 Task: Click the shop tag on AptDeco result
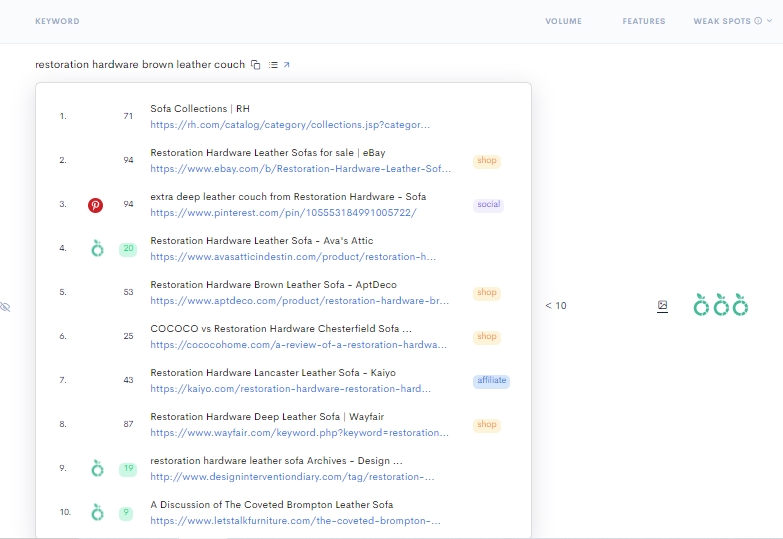tap(487, 293)
